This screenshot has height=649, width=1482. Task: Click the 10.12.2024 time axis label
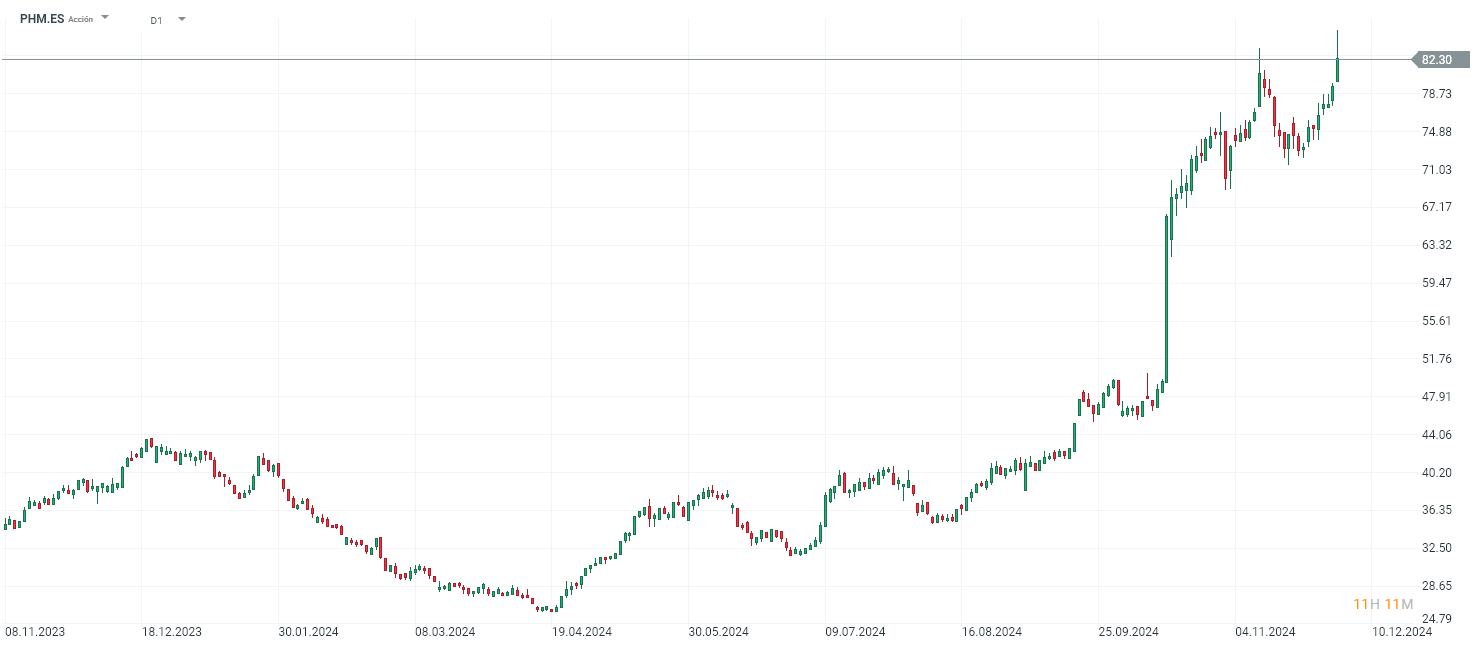click(x=1401, y=632)
